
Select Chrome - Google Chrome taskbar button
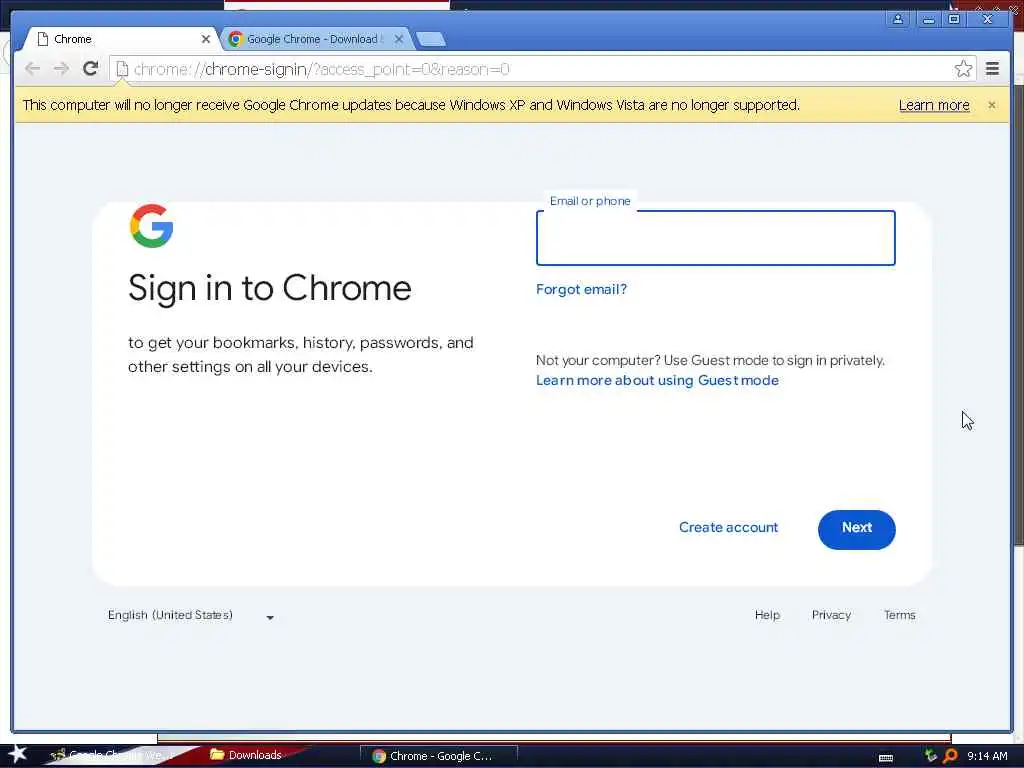coord(438,756)
